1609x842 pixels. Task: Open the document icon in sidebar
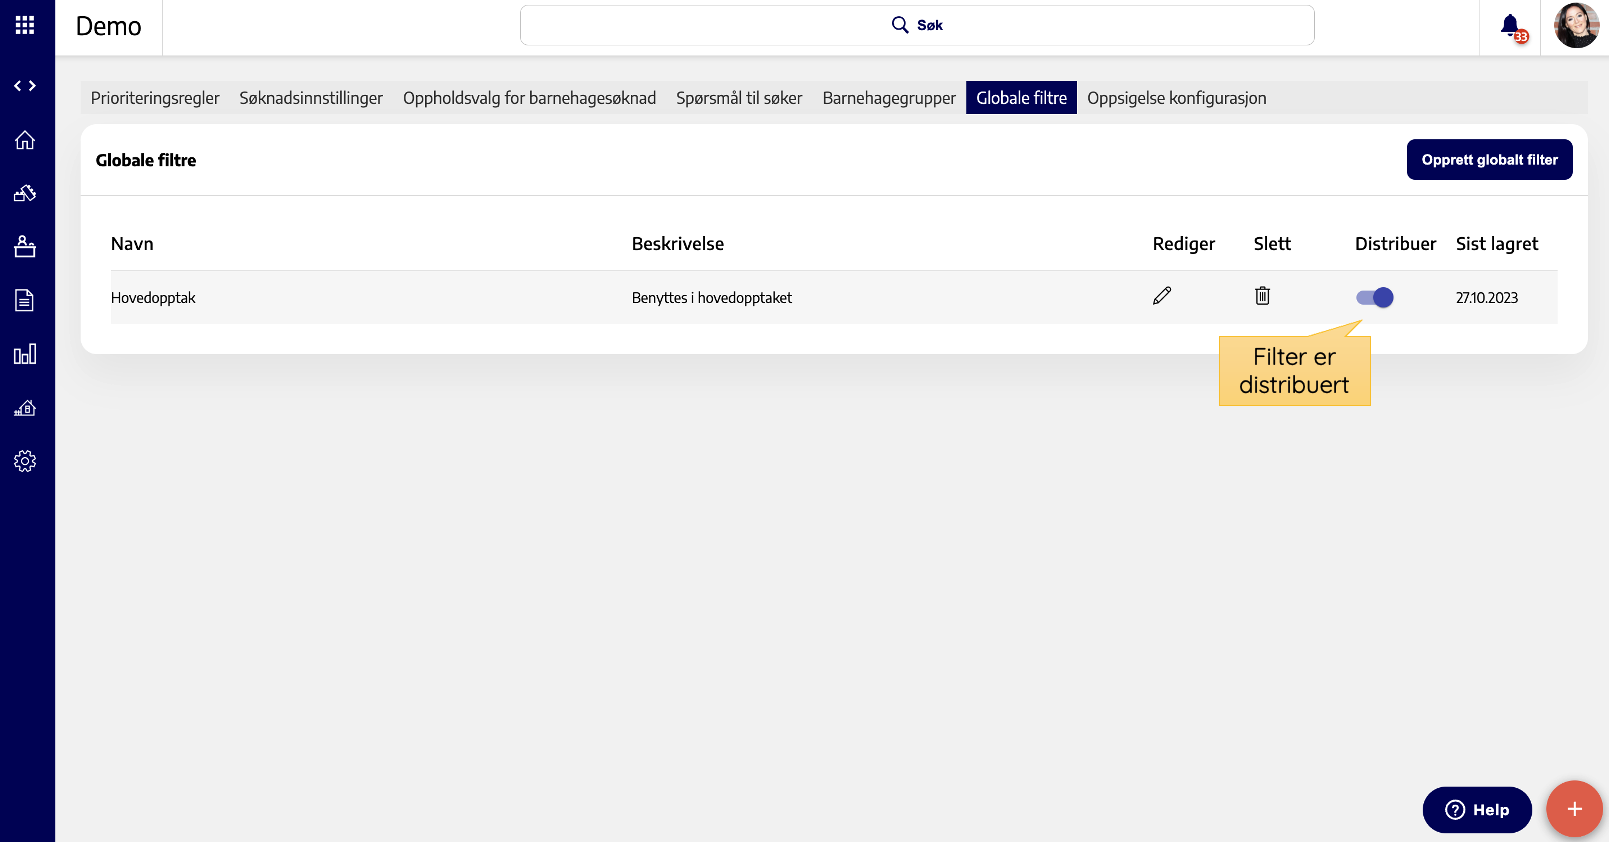click(25, 300)
